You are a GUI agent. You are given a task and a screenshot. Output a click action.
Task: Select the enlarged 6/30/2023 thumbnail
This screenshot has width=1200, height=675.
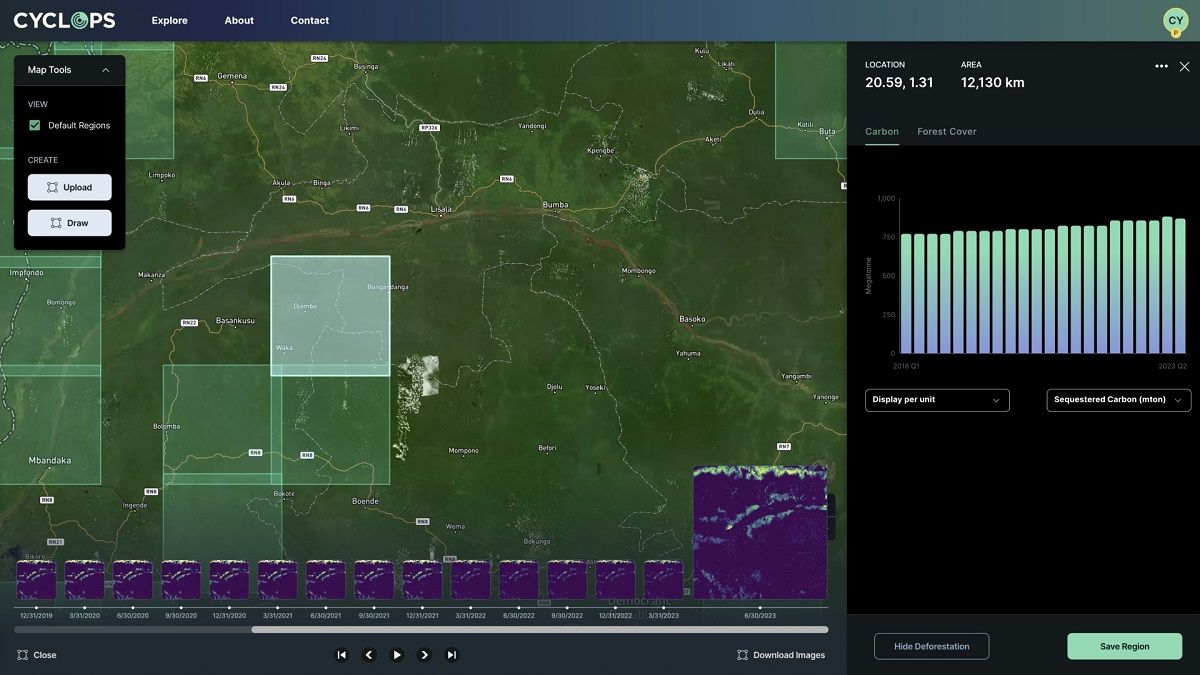760,532
